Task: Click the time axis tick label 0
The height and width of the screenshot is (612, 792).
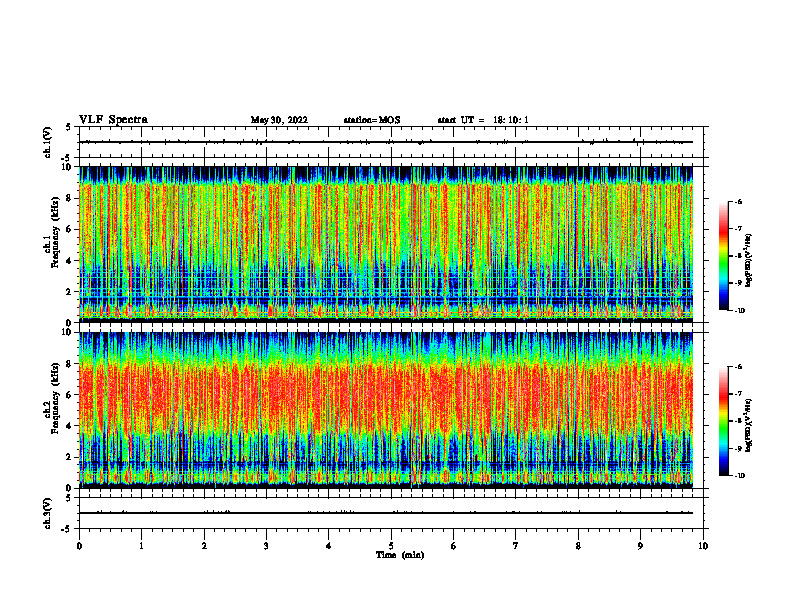Action: click(79, 546)
